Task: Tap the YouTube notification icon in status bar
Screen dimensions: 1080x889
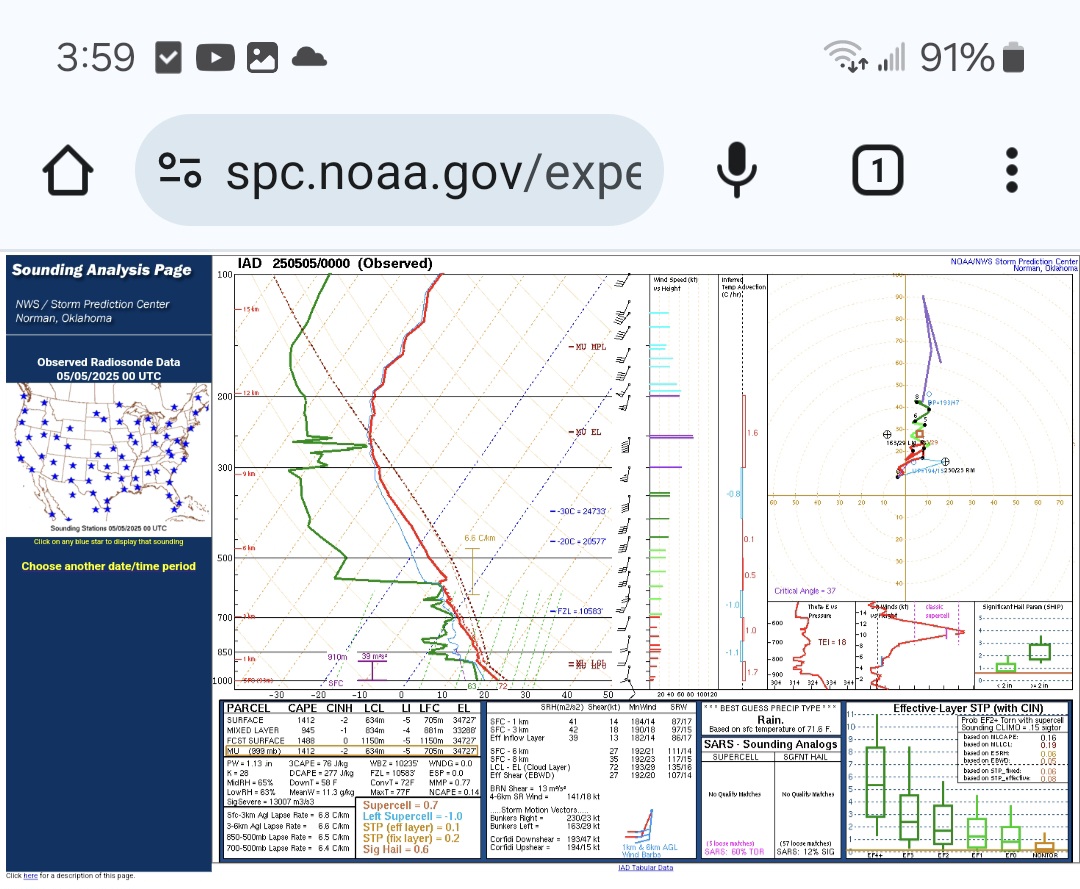Action: [x=215, y=57]
